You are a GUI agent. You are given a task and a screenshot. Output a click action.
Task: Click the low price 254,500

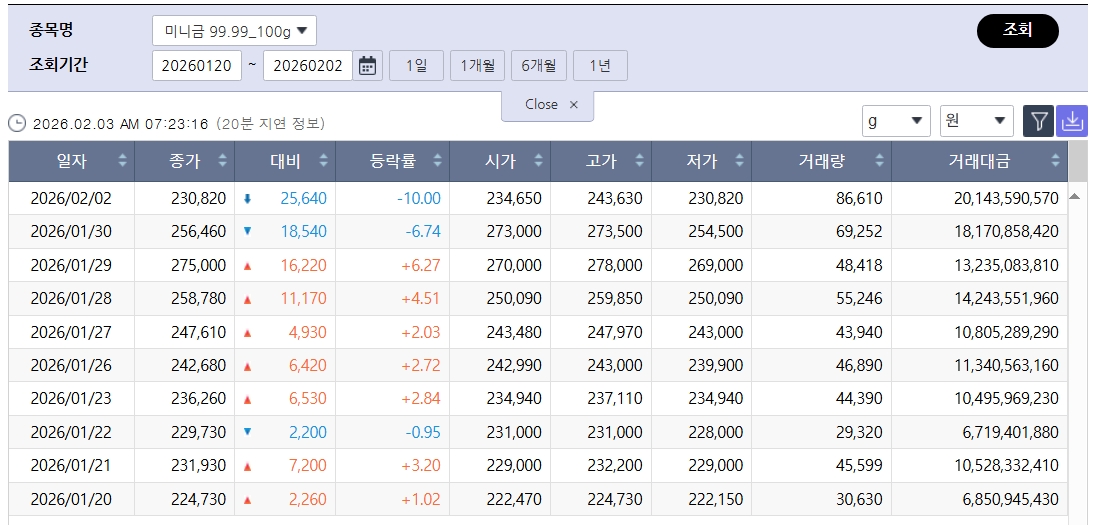pyautogui.click(x=715, y=231)
